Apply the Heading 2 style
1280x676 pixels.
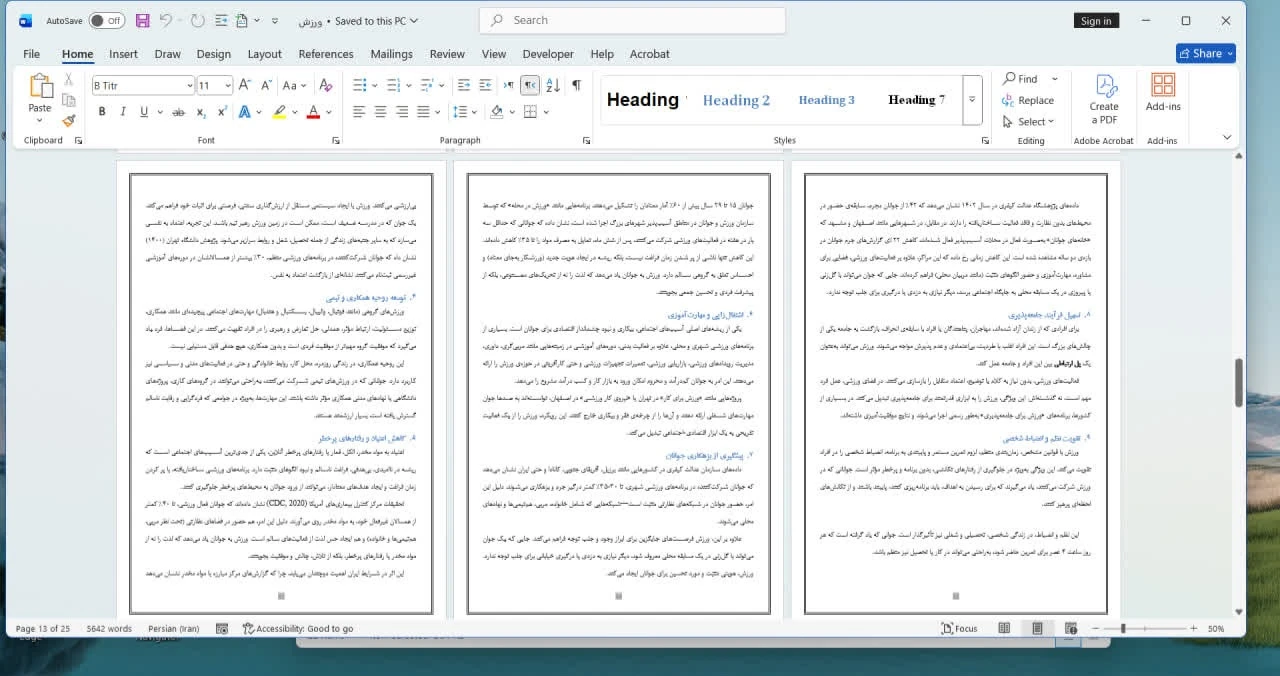pyautogui.click(x=736, y=100)
